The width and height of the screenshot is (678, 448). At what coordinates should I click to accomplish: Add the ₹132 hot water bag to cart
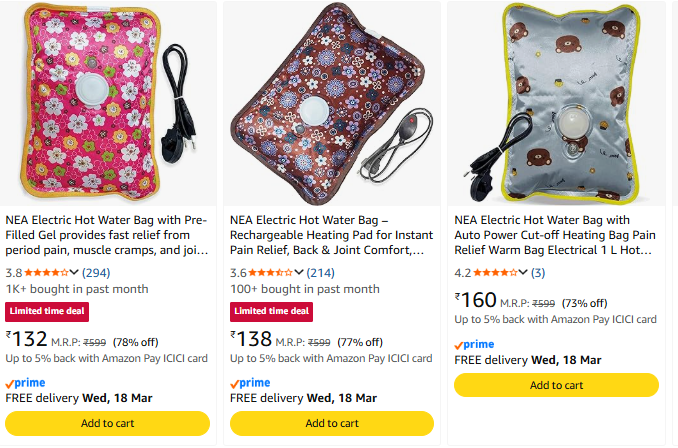(x=108, y=423)
